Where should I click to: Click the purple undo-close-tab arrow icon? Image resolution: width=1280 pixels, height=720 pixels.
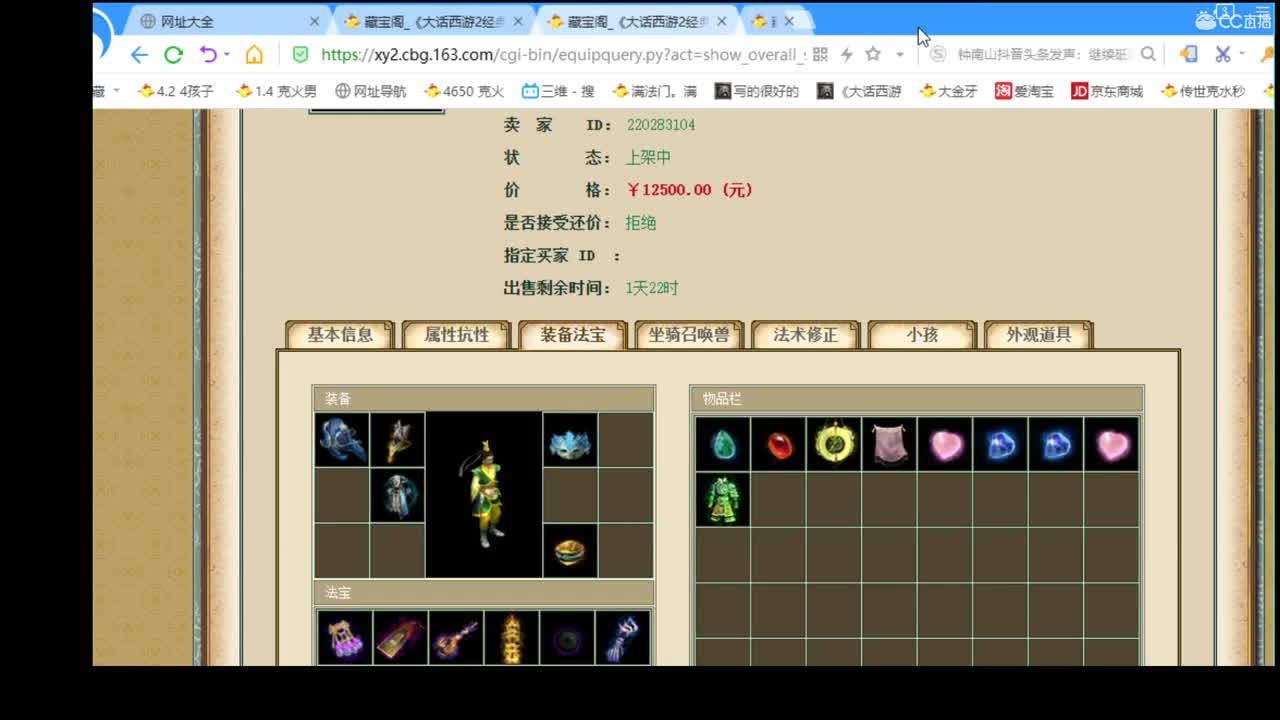(x=208, y=54)
